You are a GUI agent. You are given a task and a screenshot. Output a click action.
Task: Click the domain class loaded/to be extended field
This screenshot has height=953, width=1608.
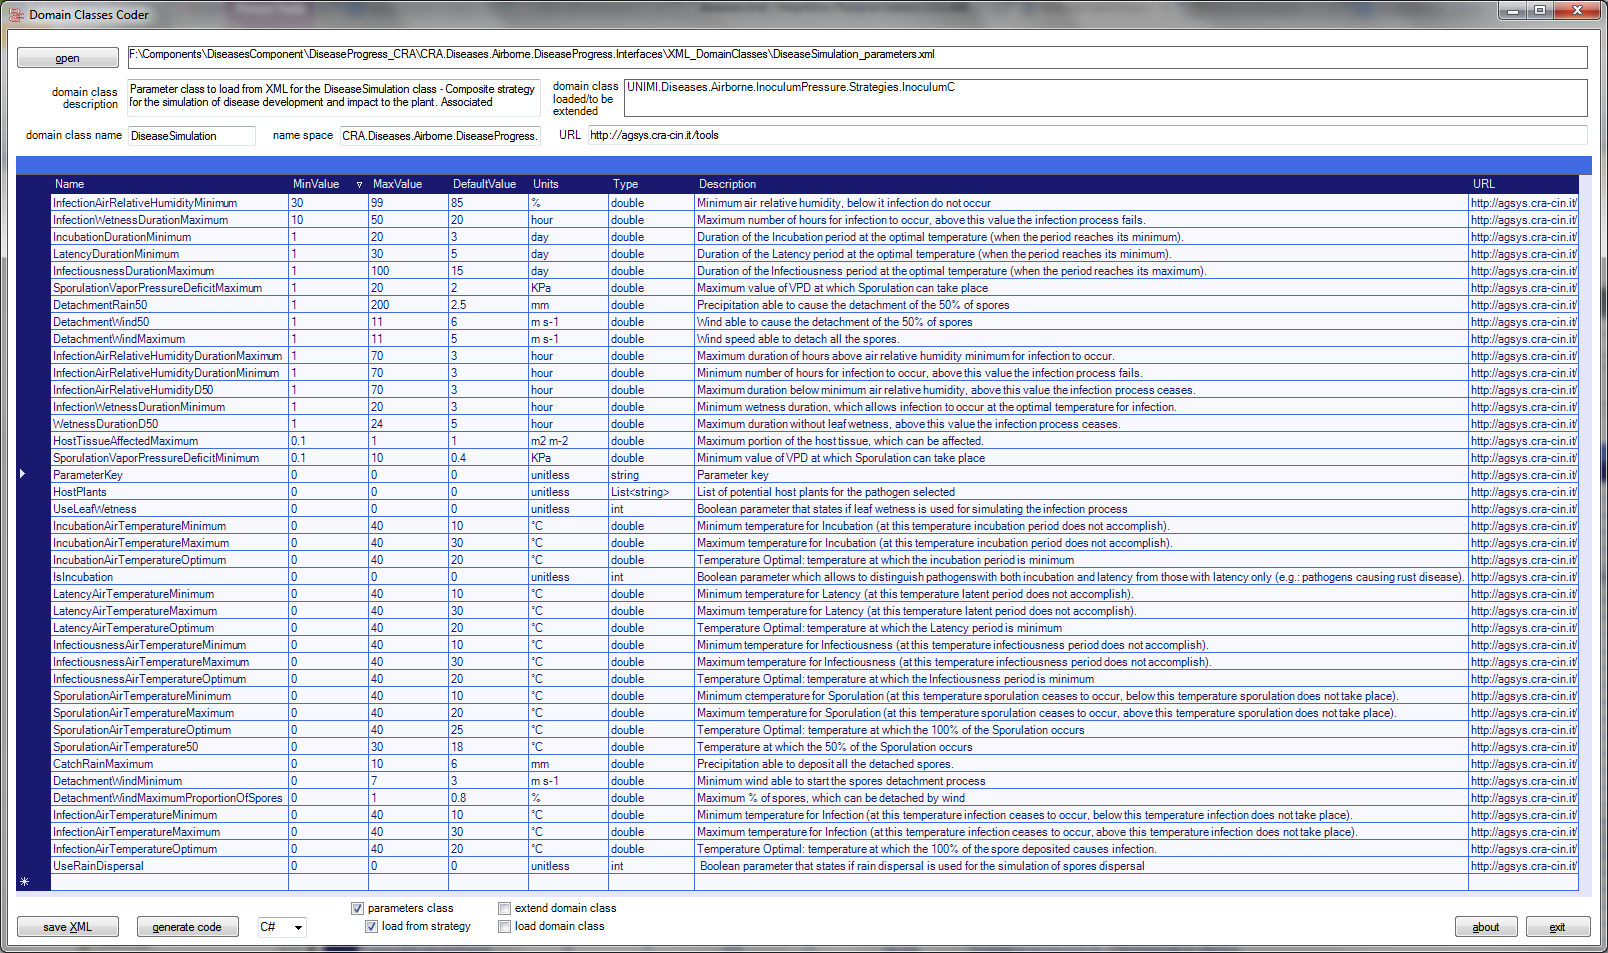[x=1106, y=97]
